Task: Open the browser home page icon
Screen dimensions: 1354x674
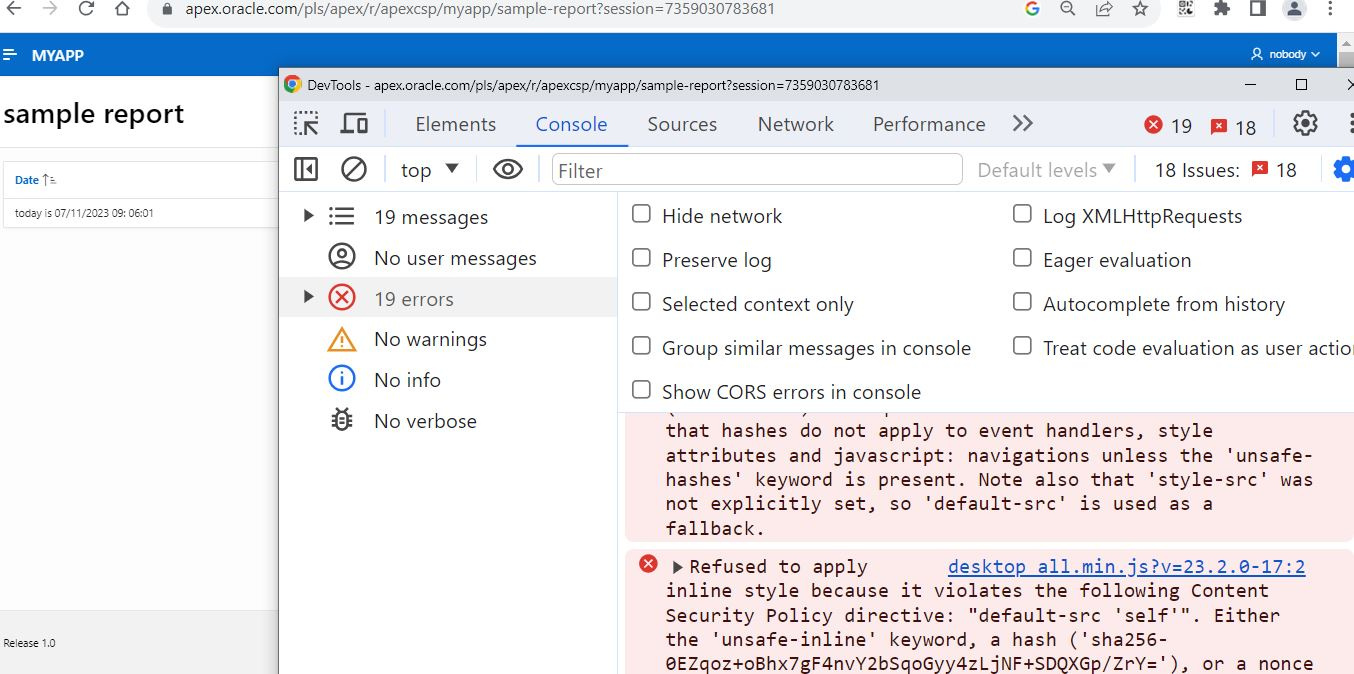Action: tap(122, 9)
